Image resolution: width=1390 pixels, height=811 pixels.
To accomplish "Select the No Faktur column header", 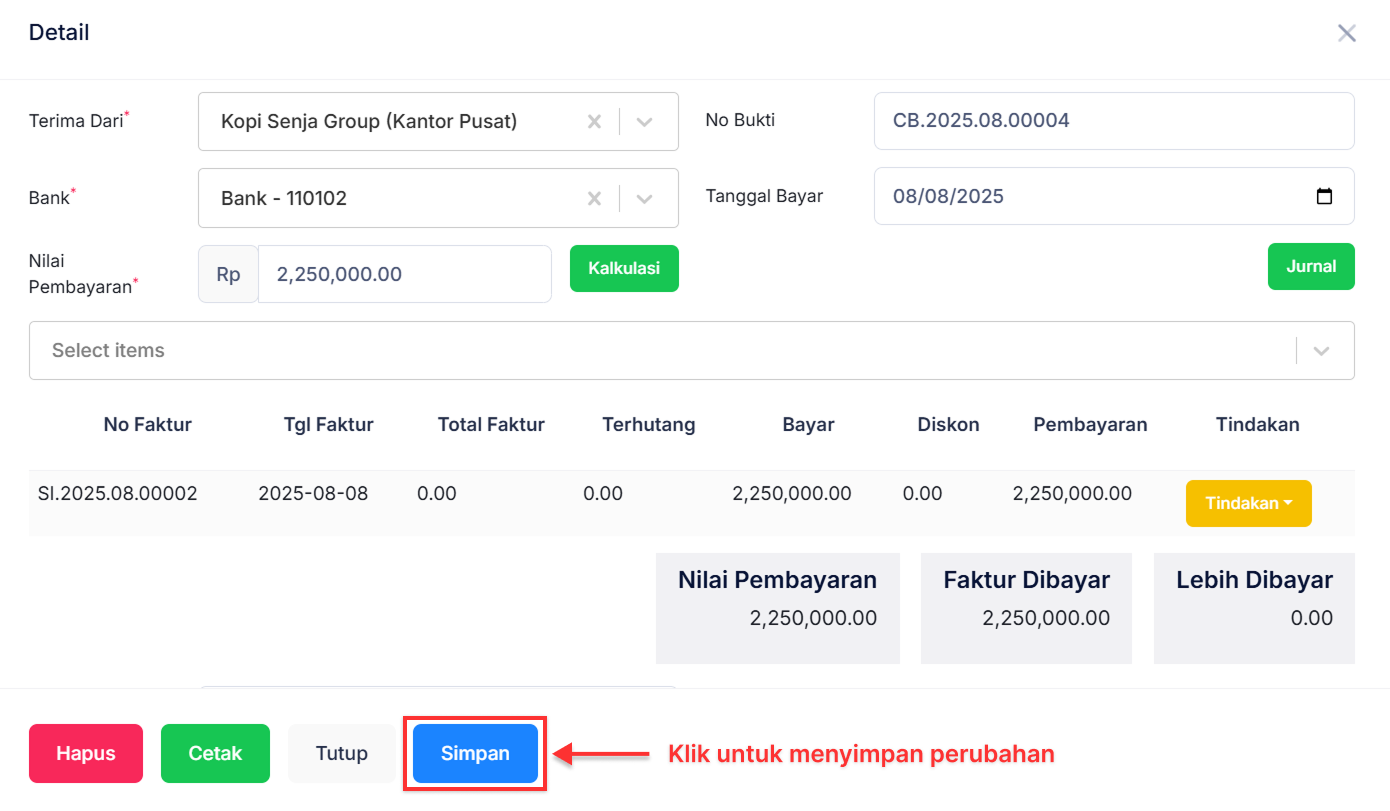I will 147,424.
